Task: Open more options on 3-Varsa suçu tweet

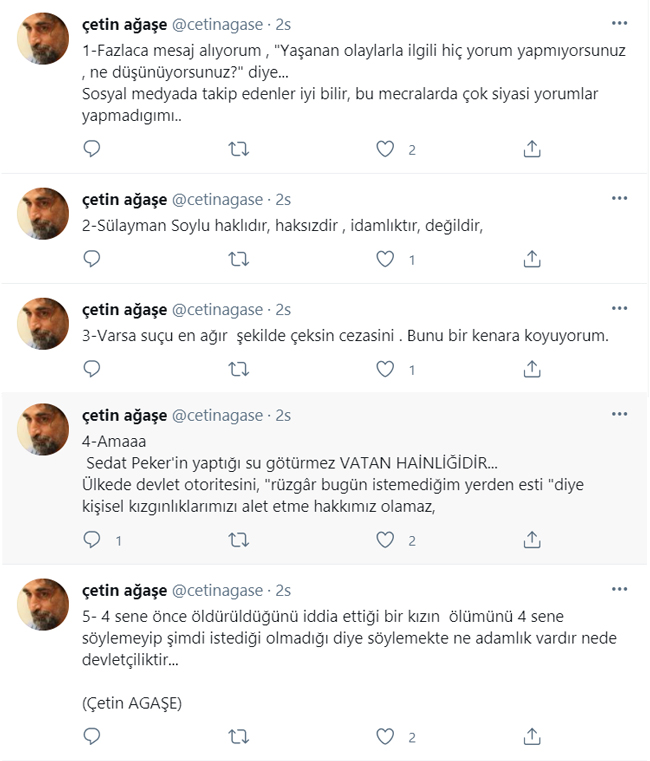Action: 619,308
